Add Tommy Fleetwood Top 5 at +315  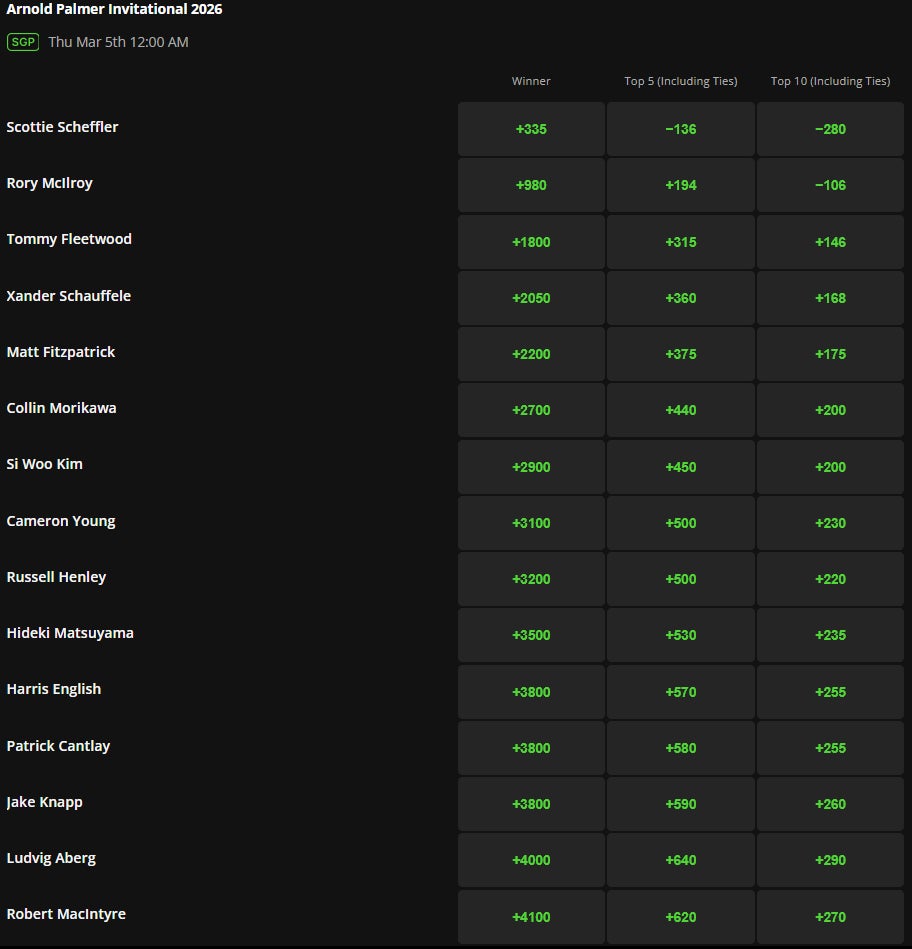(680, 242)
